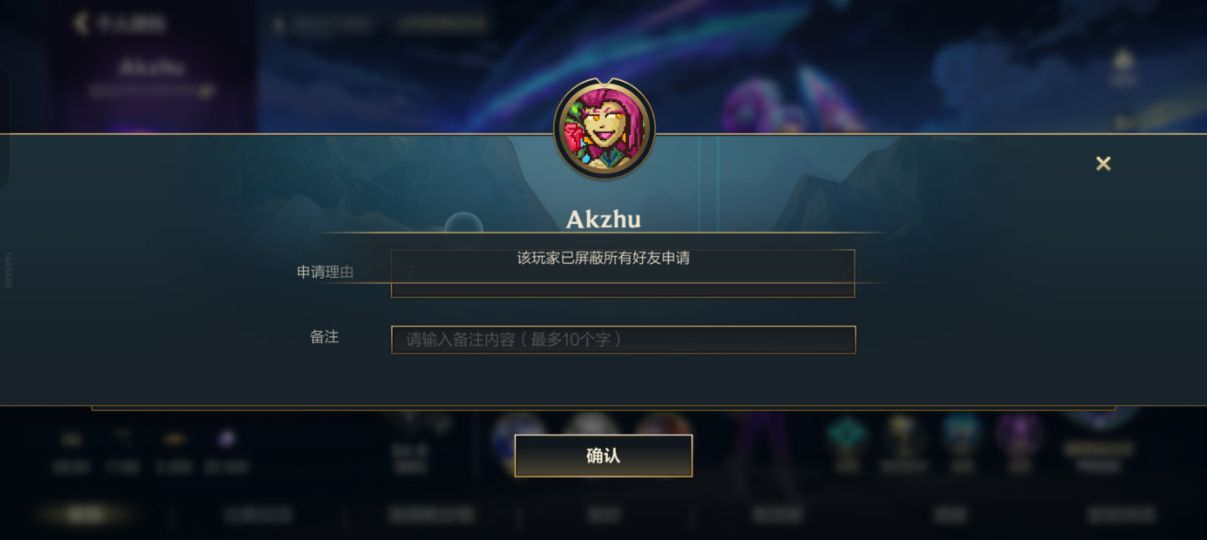The width and height of the screenshot is (1207, 540).
Task: Open the highlighted first bottom tab
Action: point(86,514)
